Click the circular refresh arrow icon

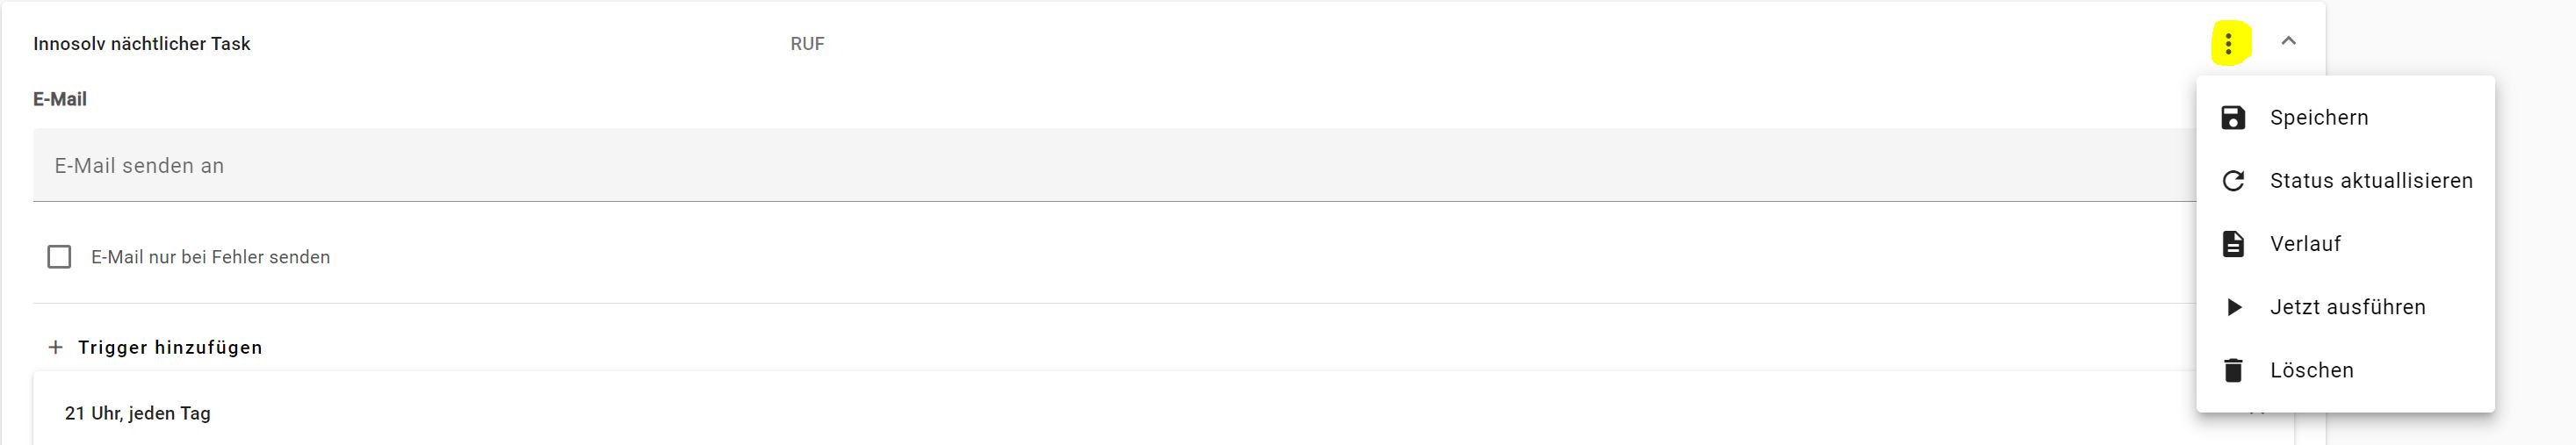tap(2233, 181)
